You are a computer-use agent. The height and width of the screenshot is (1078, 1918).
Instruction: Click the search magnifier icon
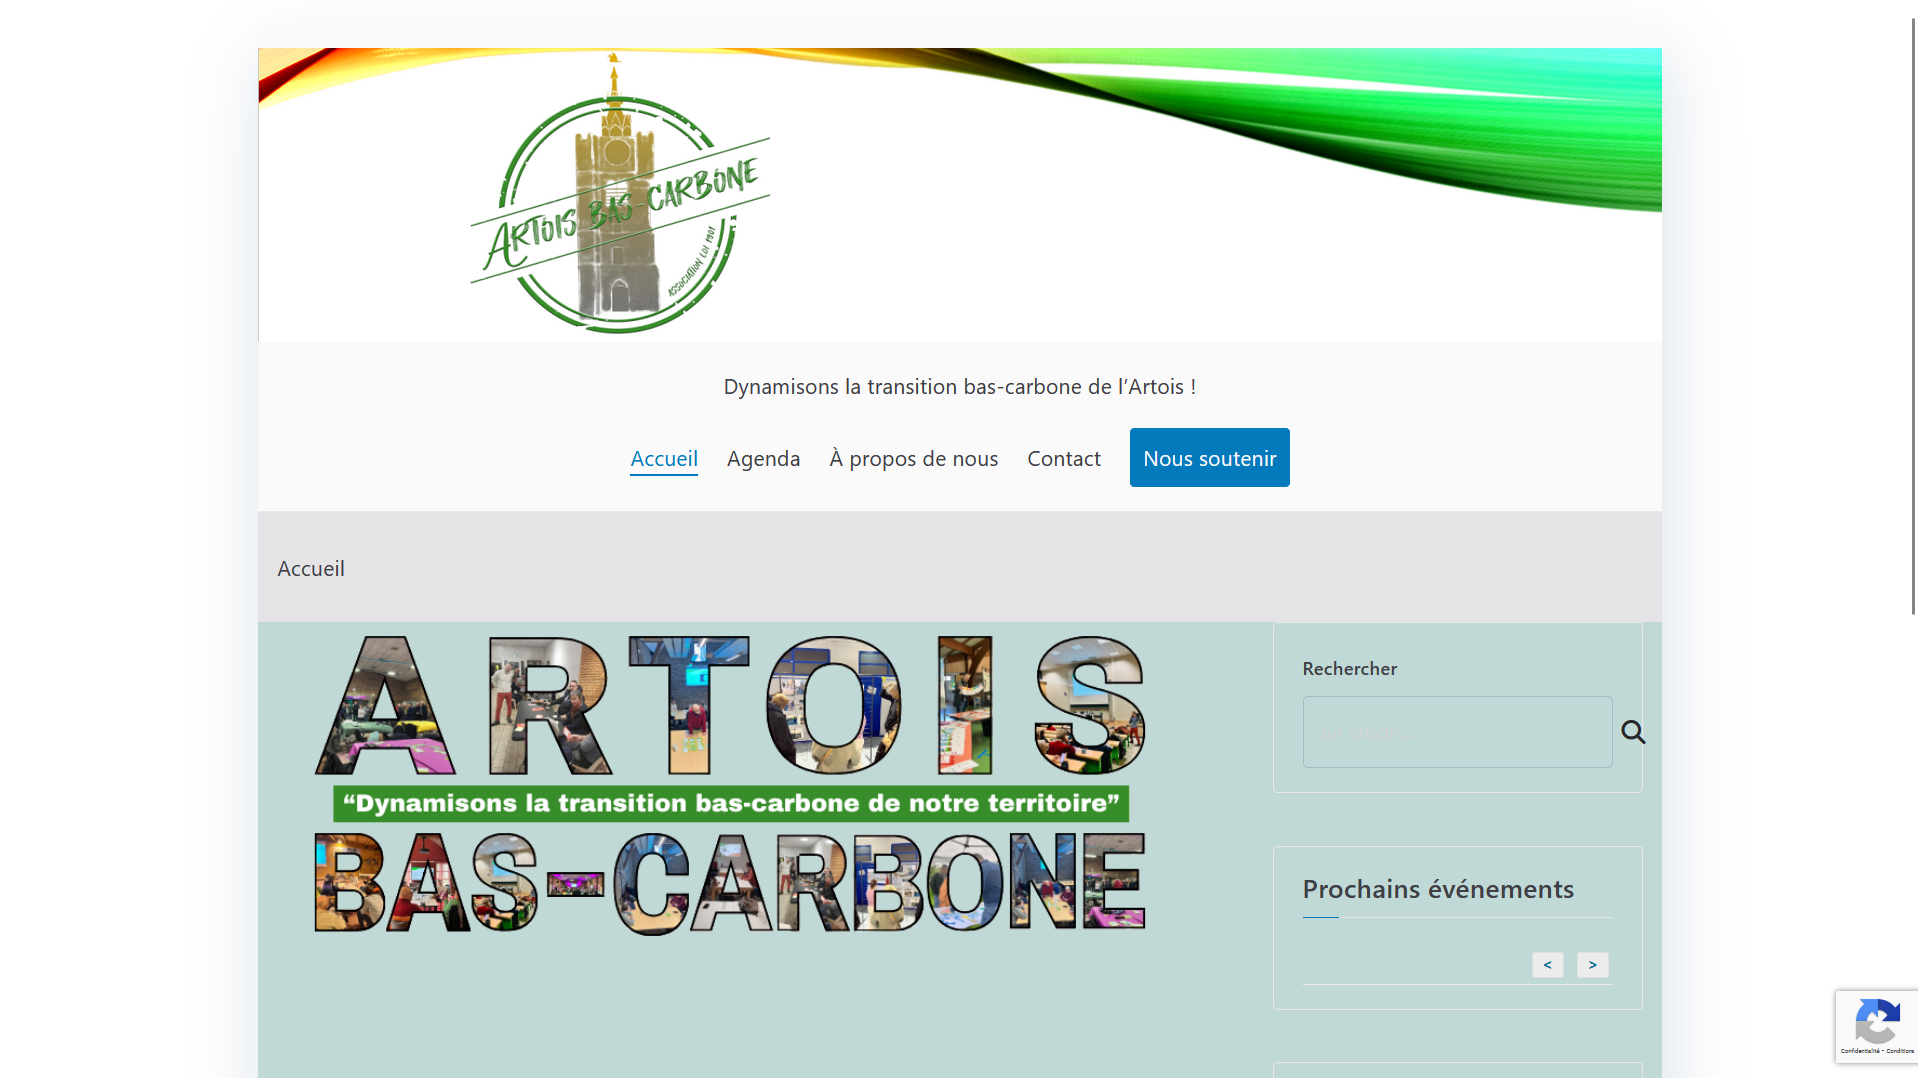[x=1632, y=732]
